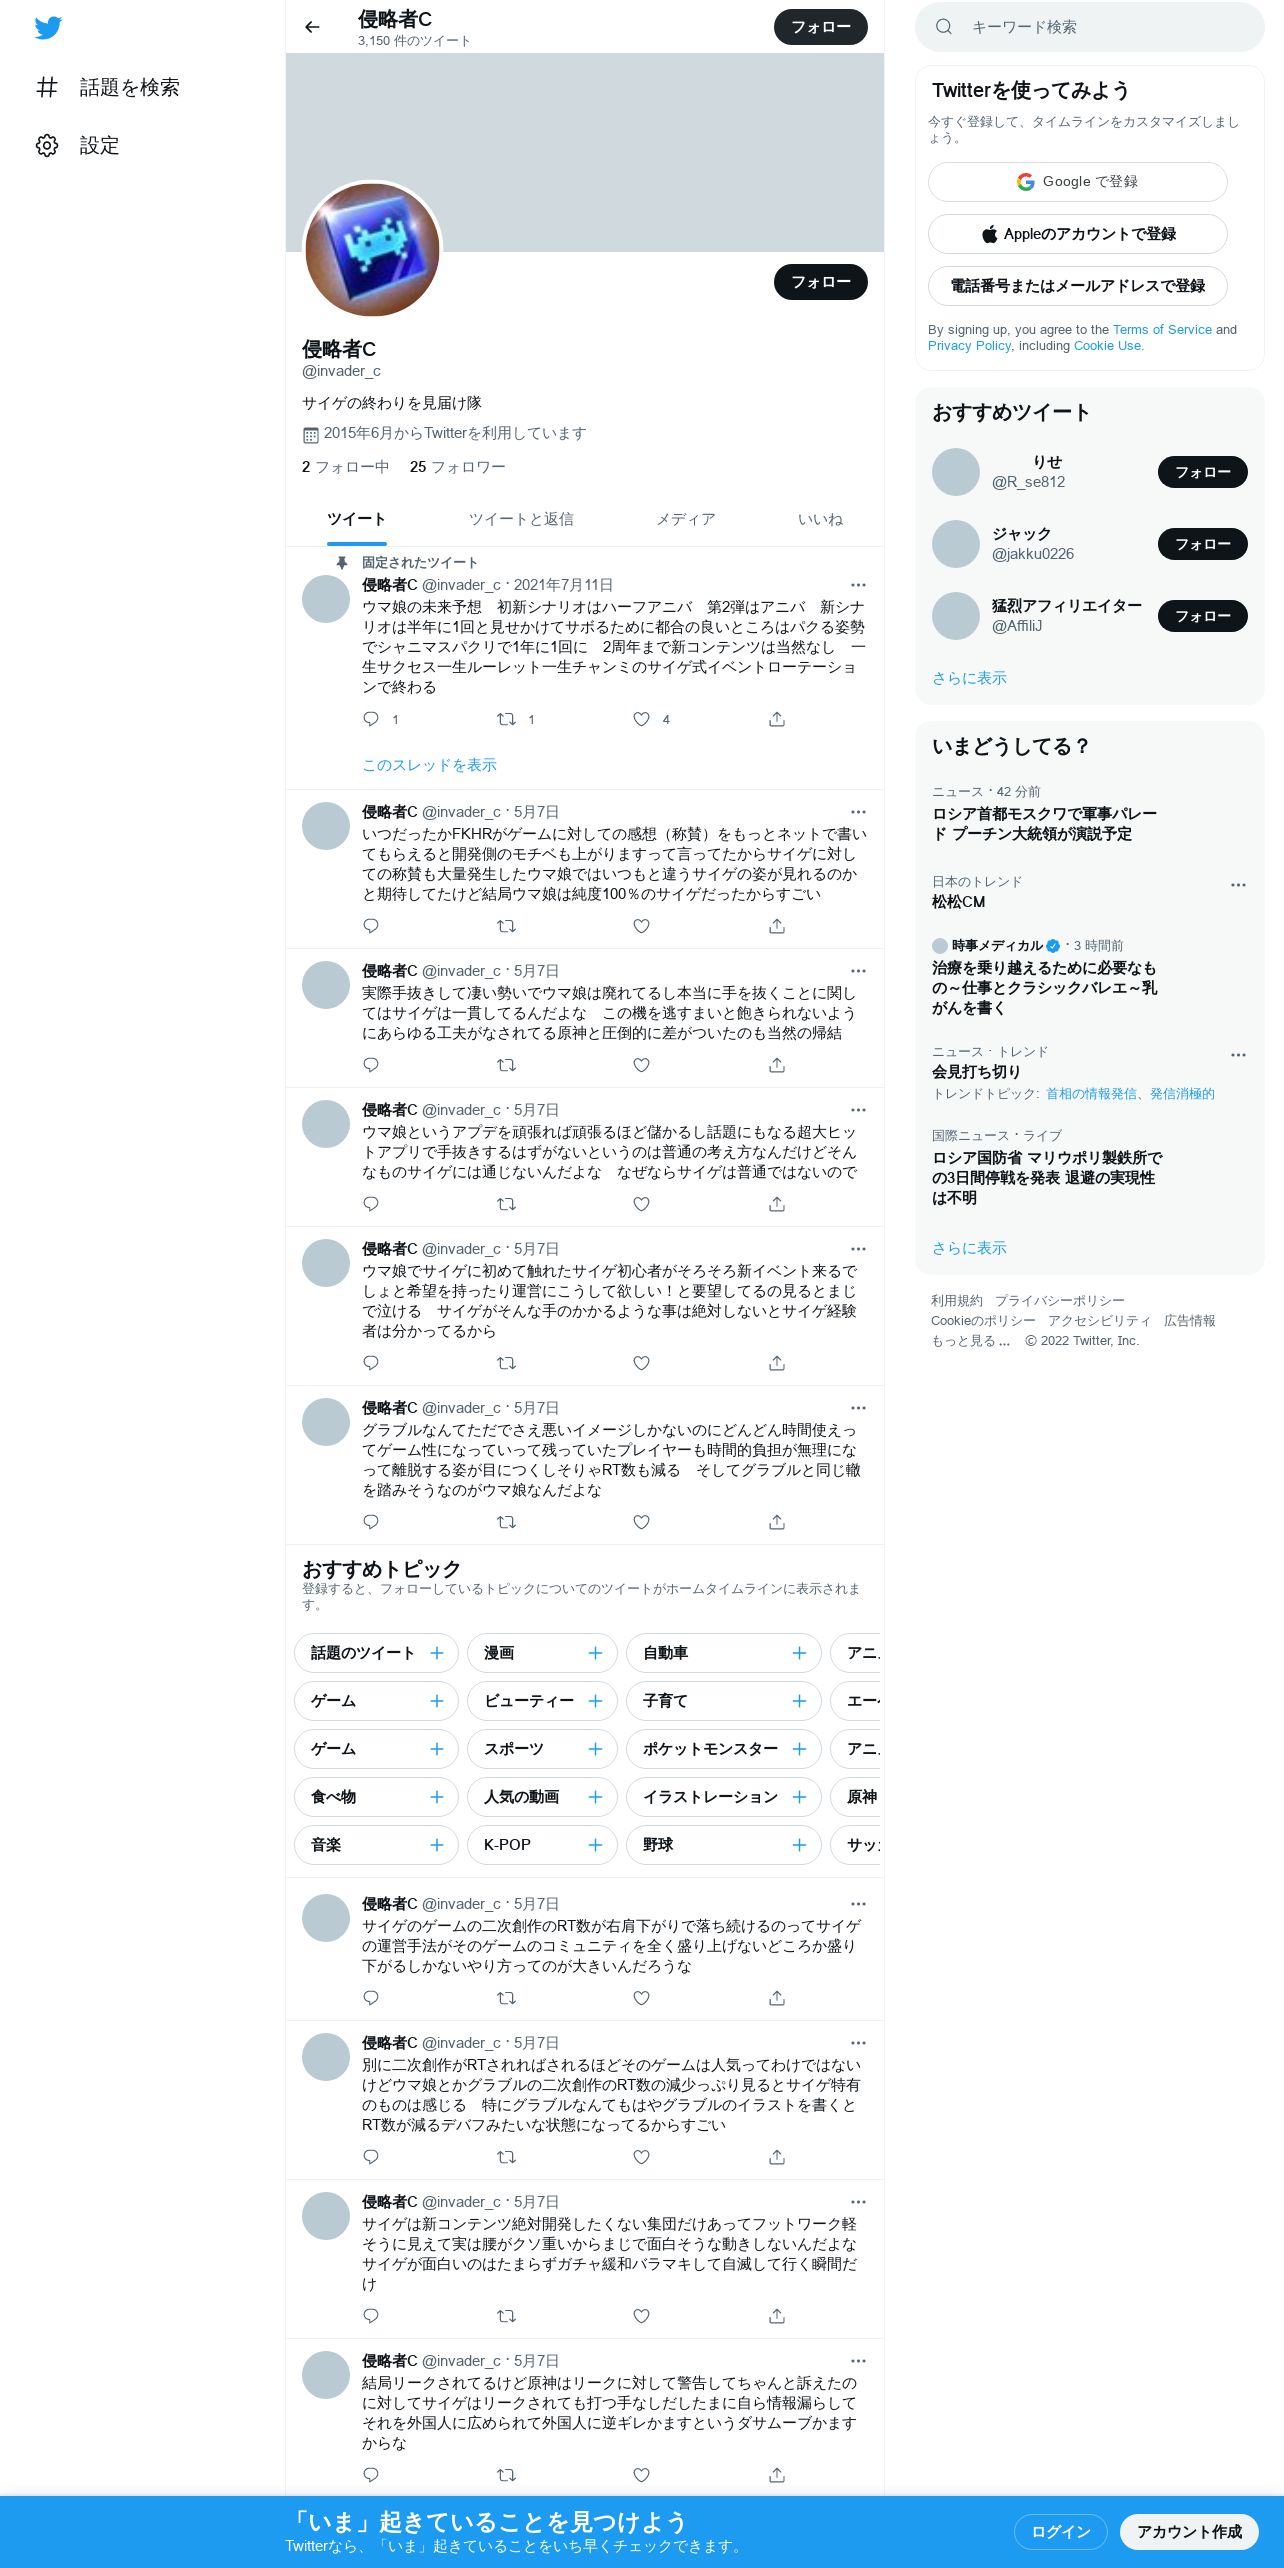The height and width of the screenshot is (2568, 1284).
Task: Open 設定 settings from the sidebar
Action: tap(78, 145)
